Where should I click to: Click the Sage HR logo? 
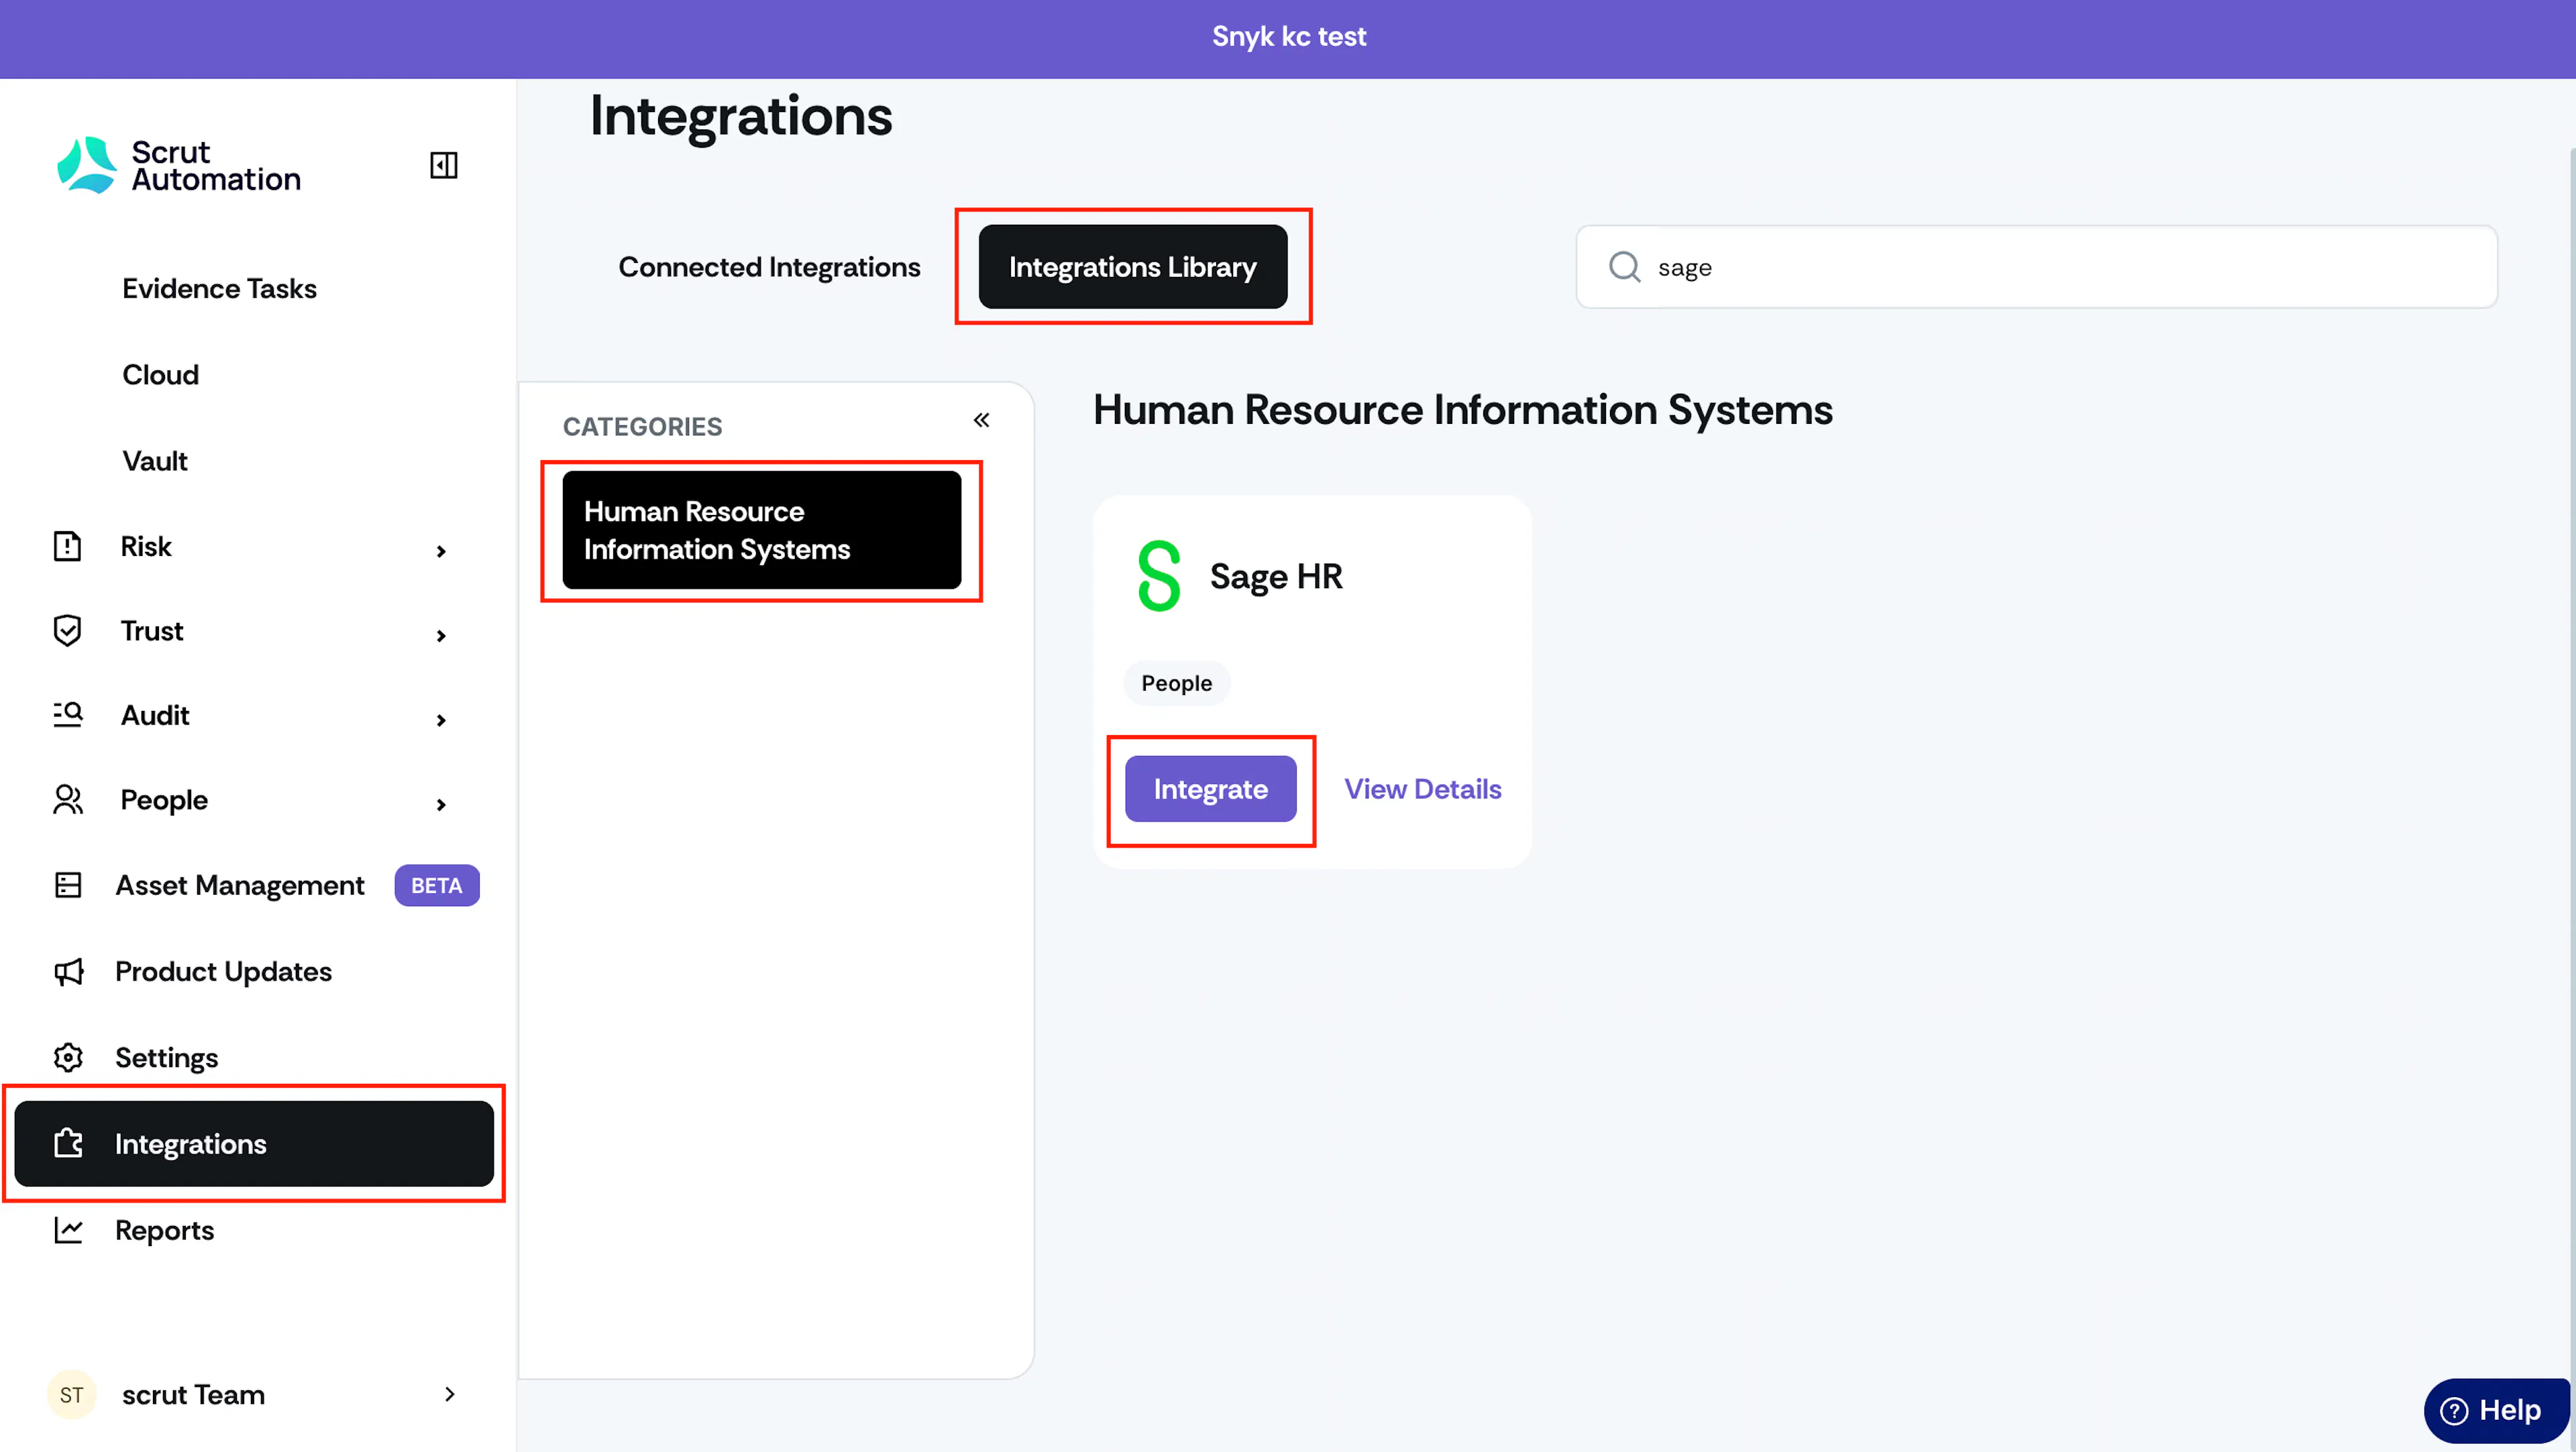click(1159, 576)
